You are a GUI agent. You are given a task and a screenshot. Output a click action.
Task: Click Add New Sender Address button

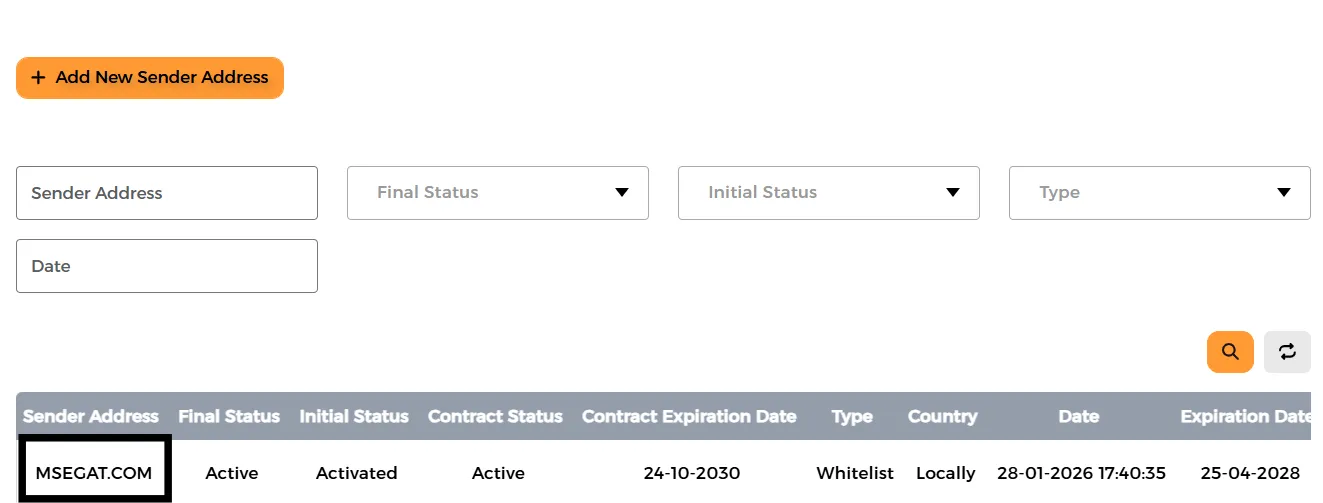(x=150, y=78)
